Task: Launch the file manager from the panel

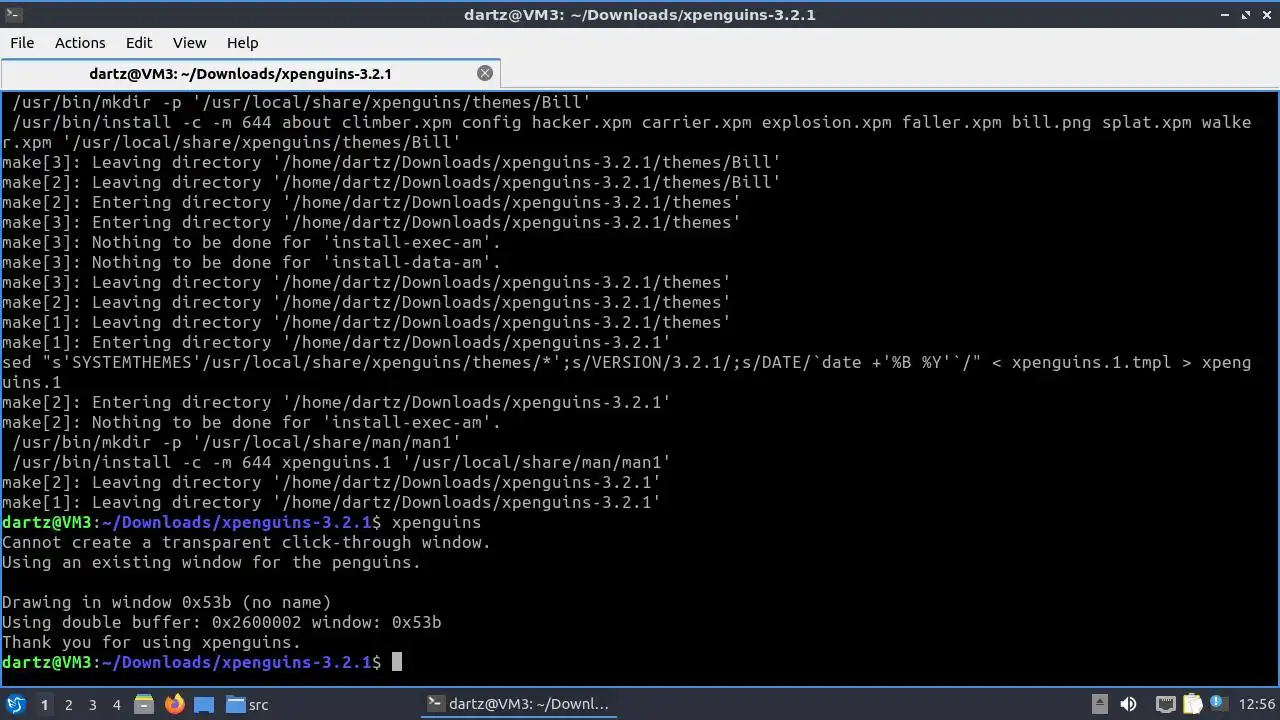Action: point(144,704)
